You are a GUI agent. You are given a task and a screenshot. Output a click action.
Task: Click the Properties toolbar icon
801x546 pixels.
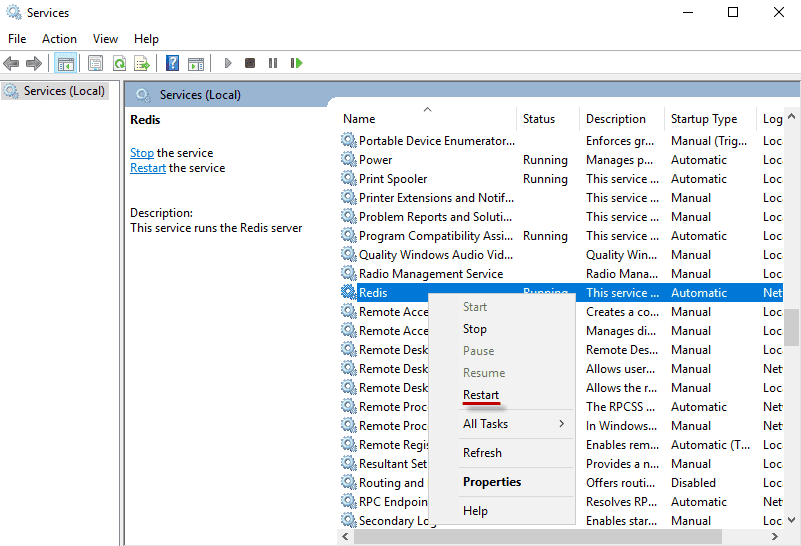(96, 63)
